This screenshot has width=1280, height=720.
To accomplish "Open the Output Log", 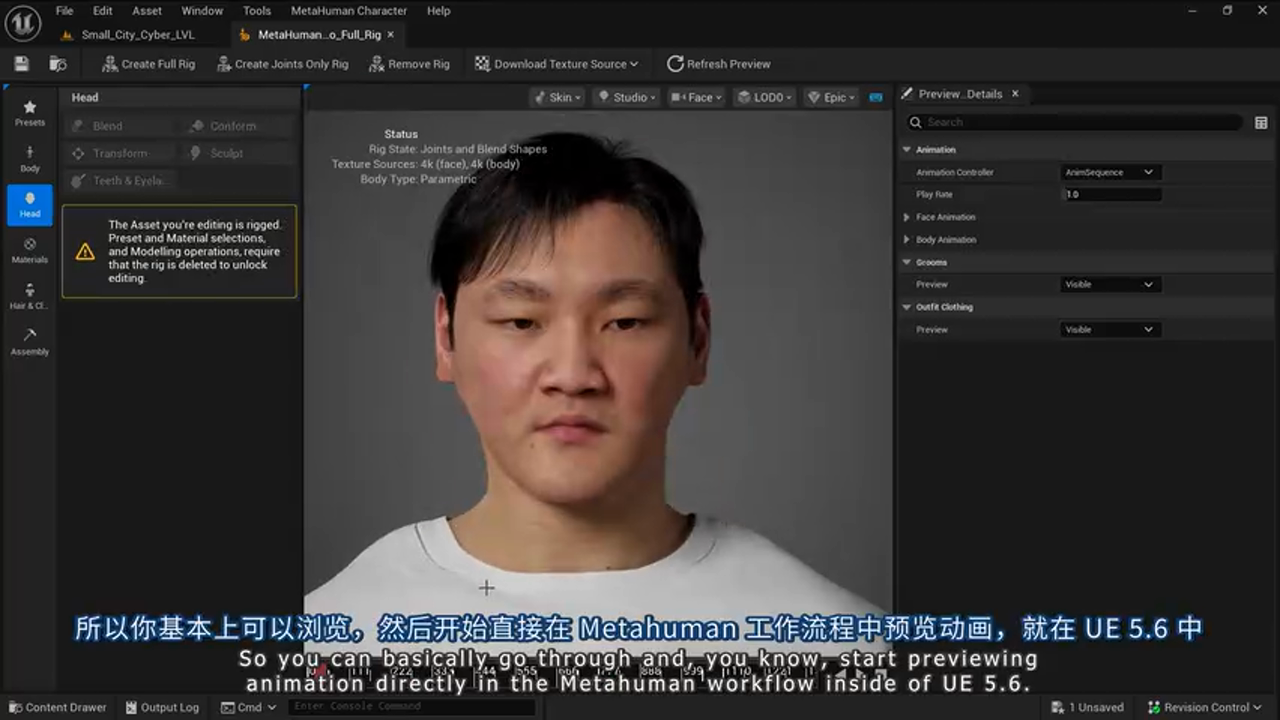I will (162, 707).
